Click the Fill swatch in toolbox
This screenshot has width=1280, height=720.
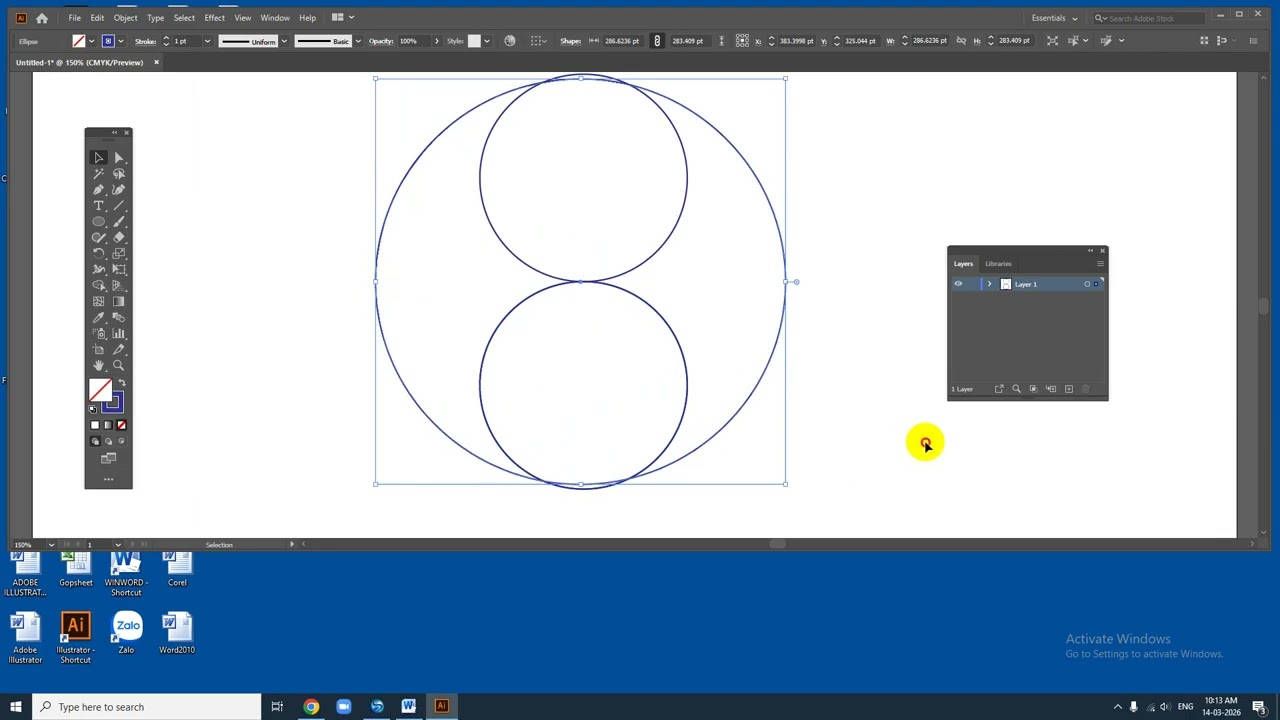100,390
